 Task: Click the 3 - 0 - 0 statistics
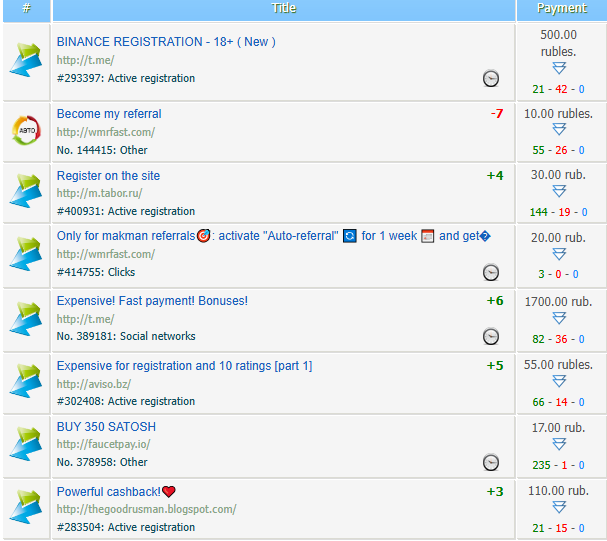pos(558,274)
